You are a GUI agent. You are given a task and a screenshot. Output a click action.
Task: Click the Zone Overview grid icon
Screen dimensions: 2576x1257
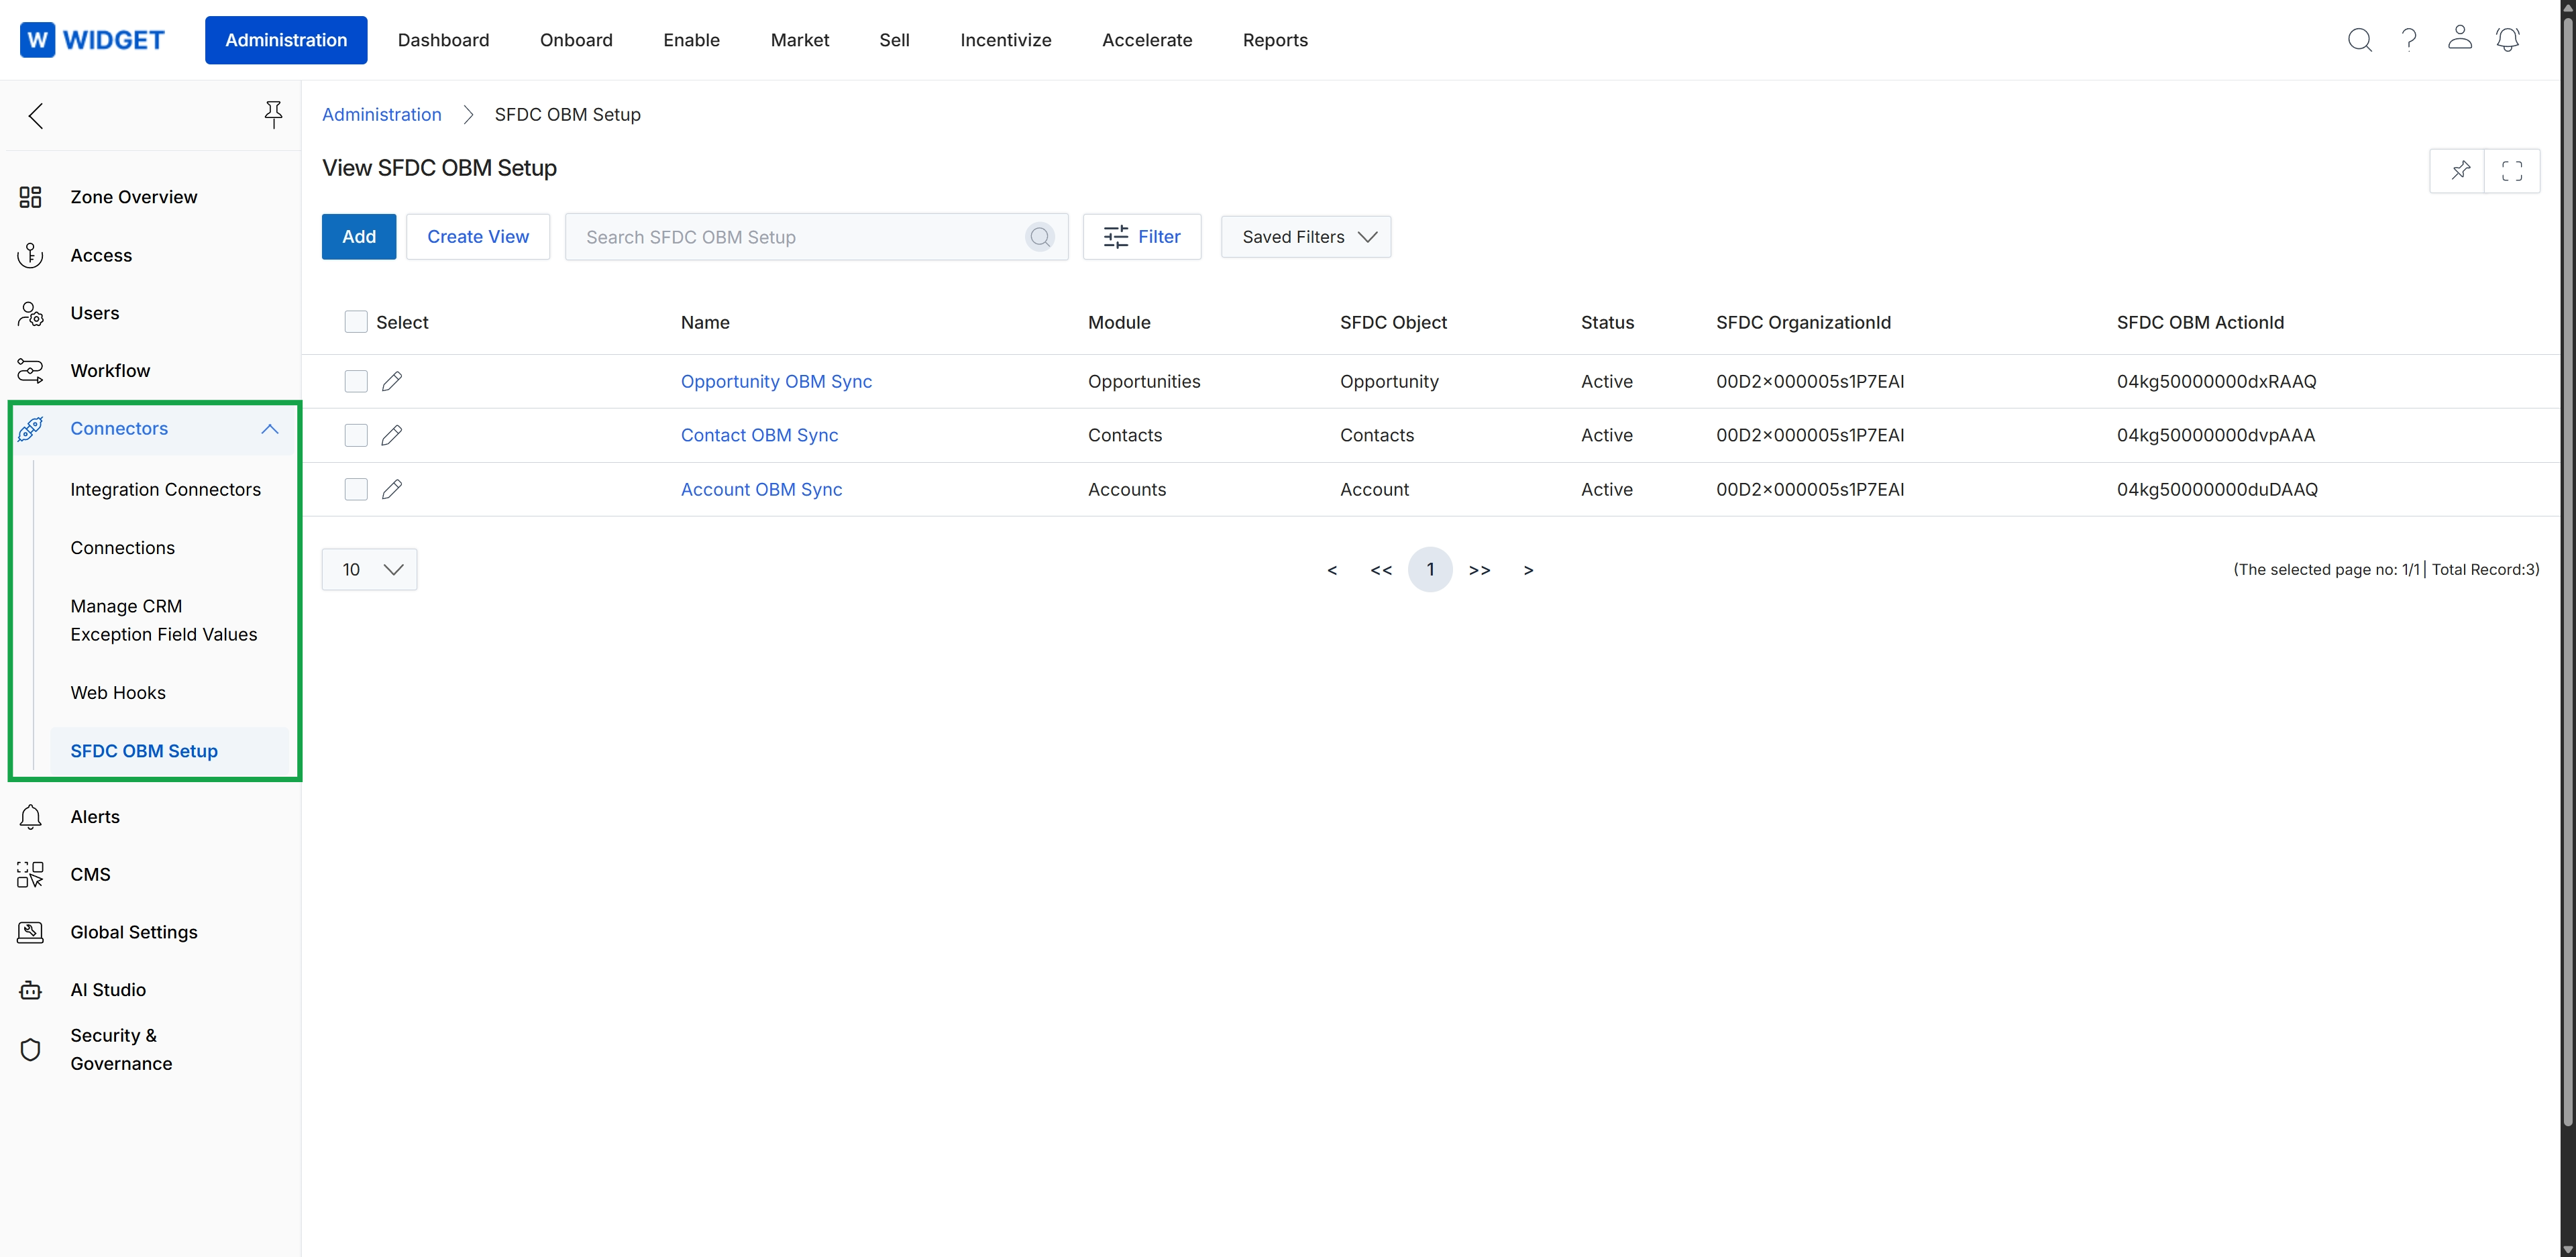tap(30, 197)
